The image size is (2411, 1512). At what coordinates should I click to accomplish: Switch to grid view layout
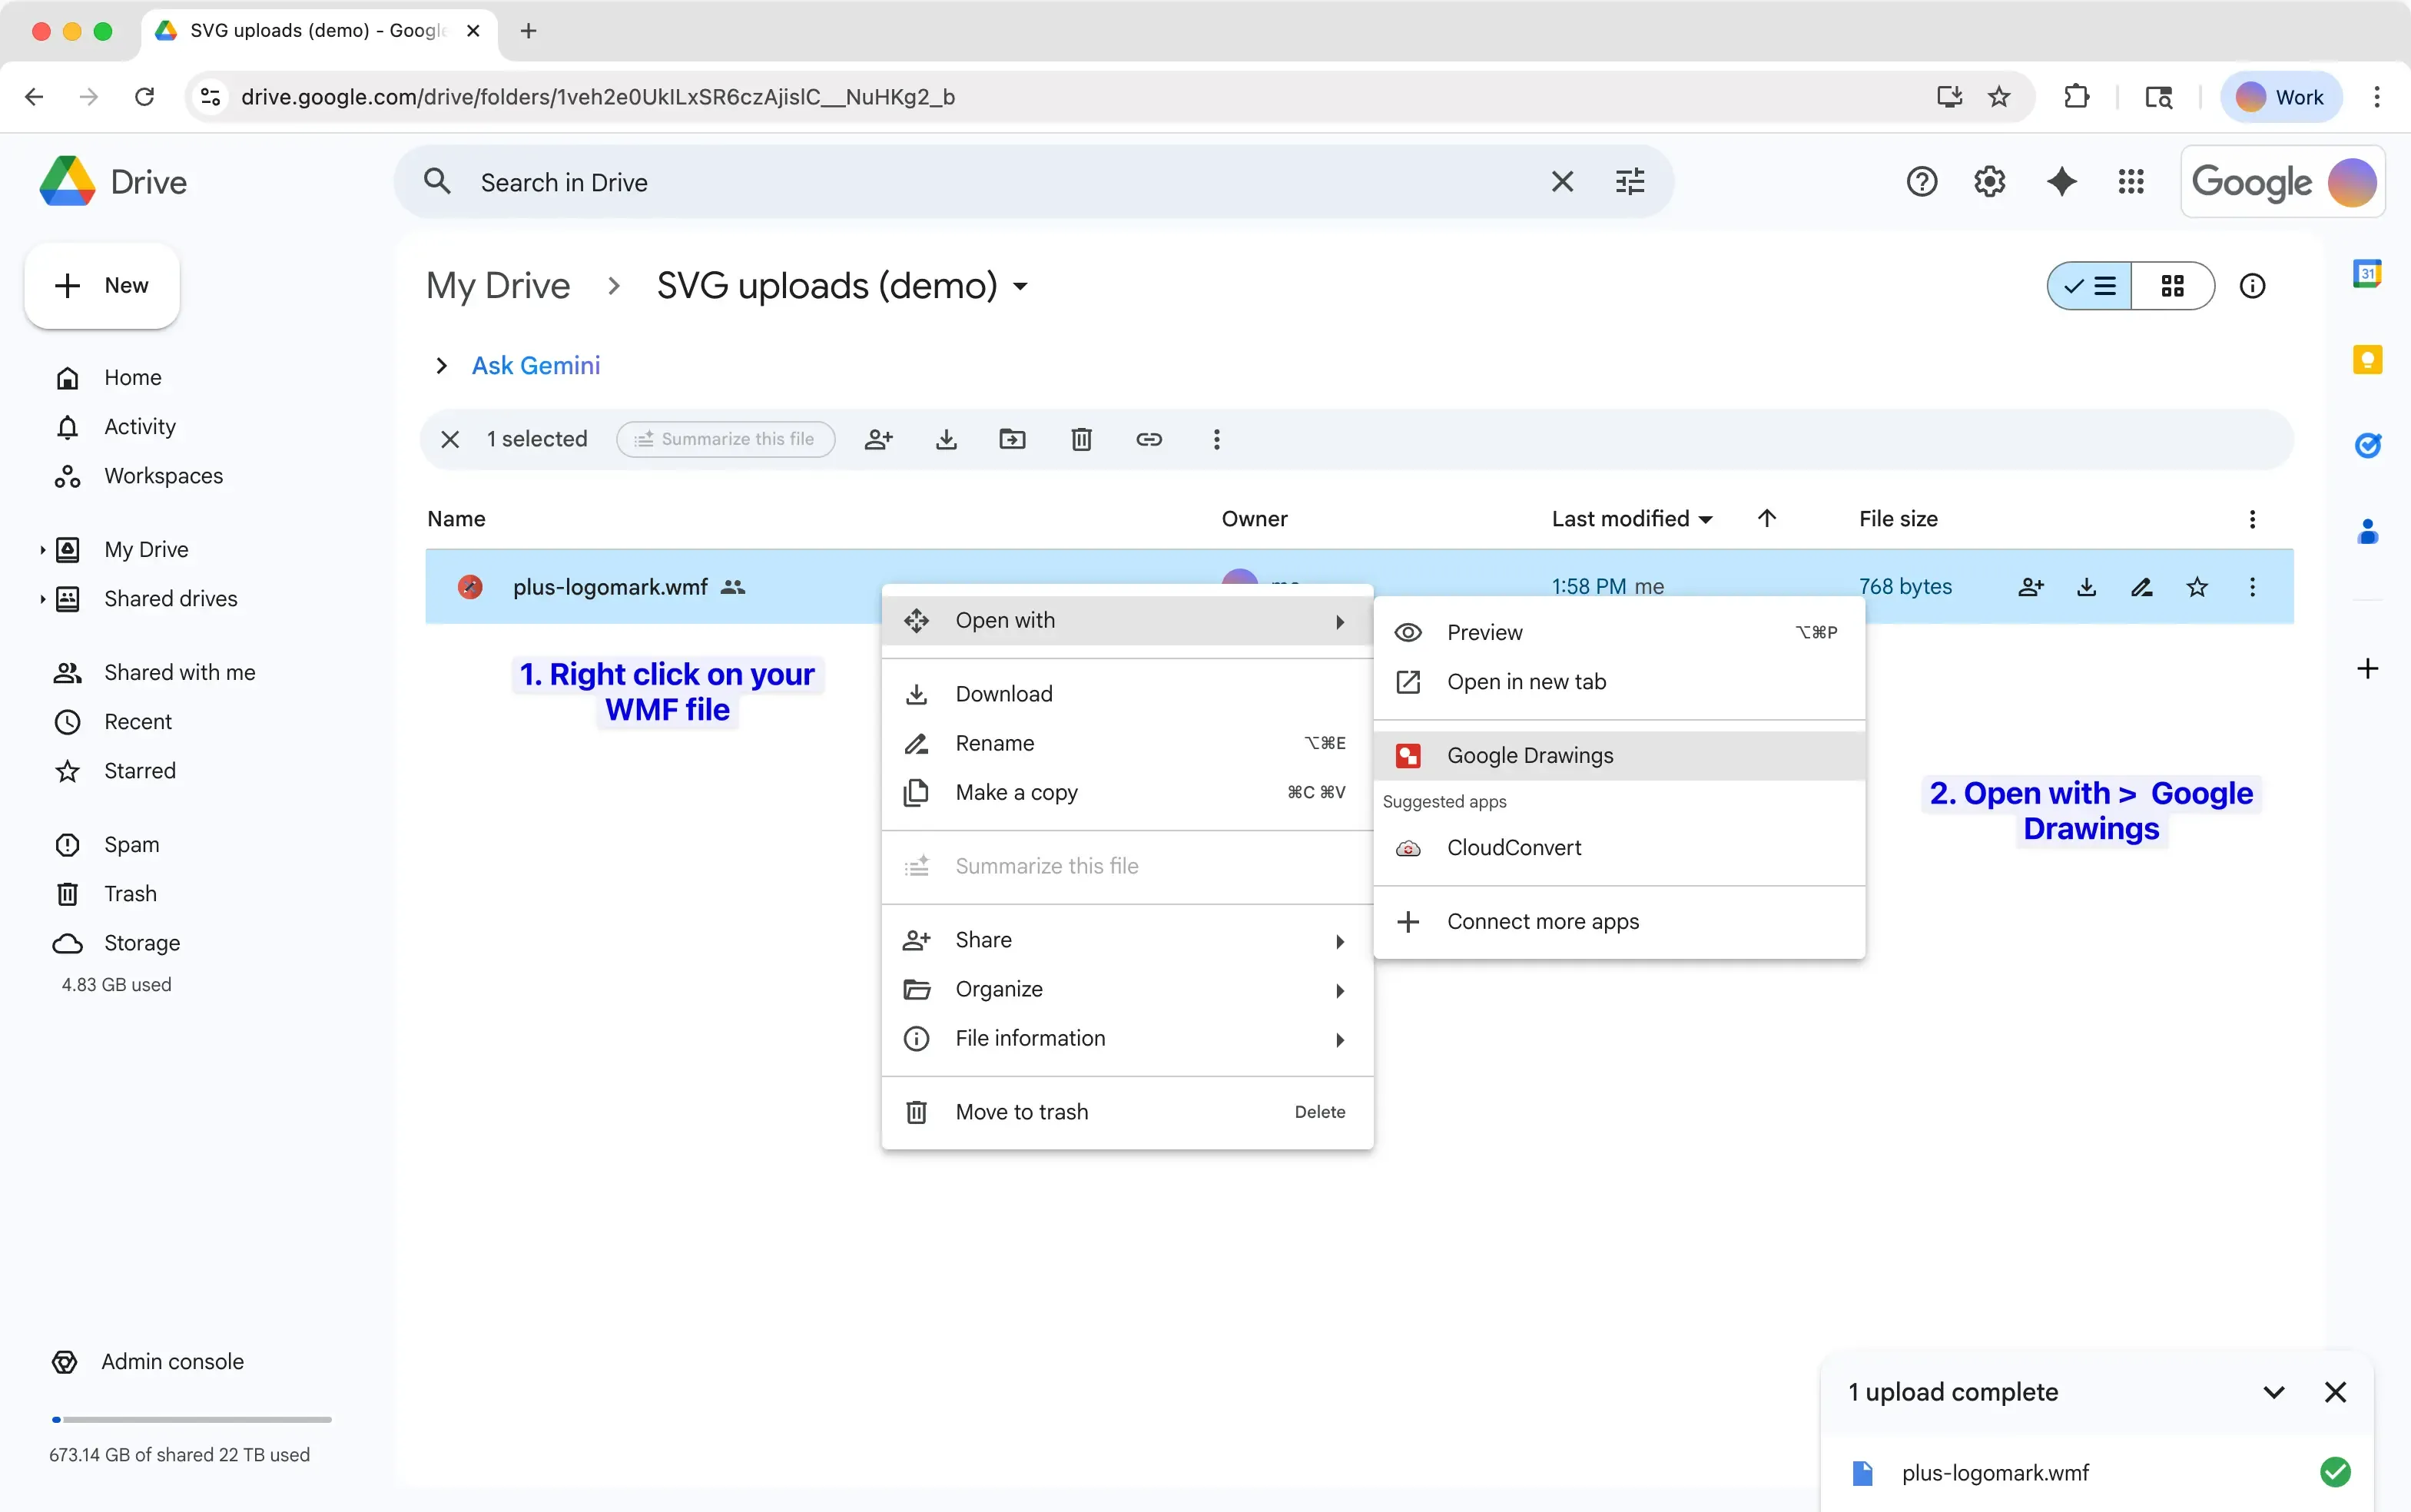click(x=2171, y=286)
